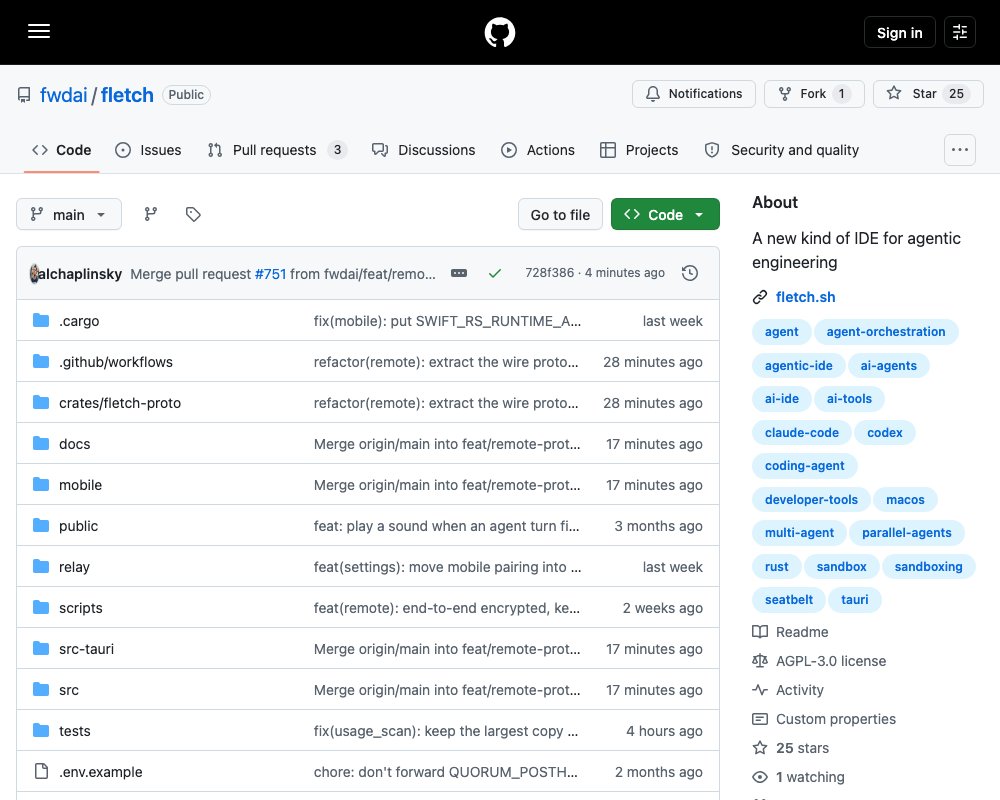View branches via the branch icon
This screenshot has height=800, width=1000.
click(x=151, y=214)
